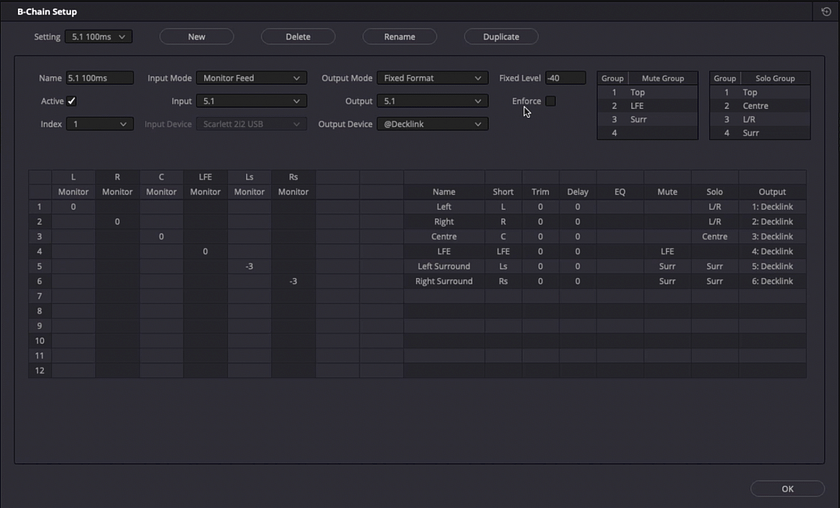Select Mute Group 1 Top row
This screenshot has height=508, width=840.
tap(648, 92)
